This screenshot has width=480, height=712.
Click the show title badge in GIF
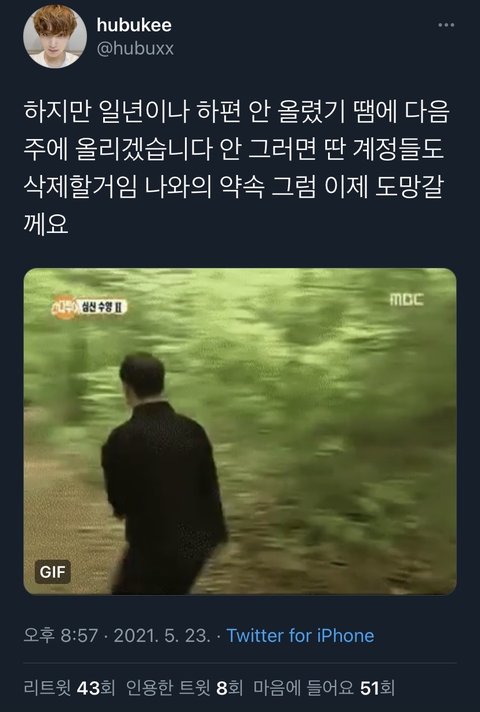point(89,307)
